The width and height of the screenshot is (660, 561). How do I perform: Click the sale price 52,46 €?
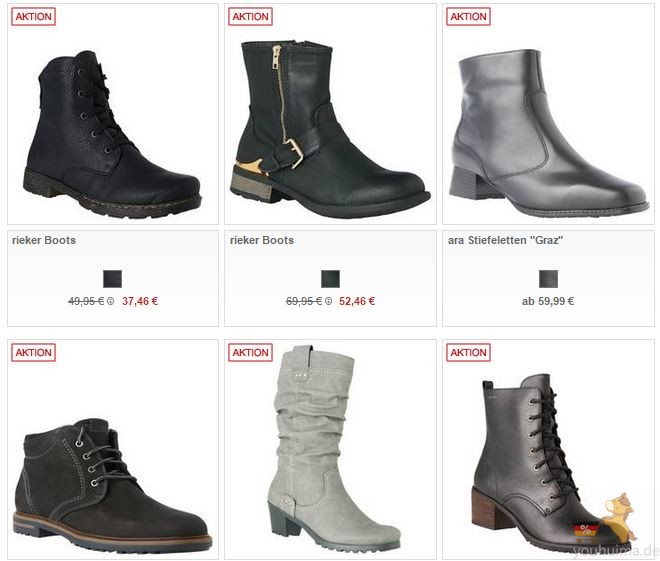tap(357, 301)
